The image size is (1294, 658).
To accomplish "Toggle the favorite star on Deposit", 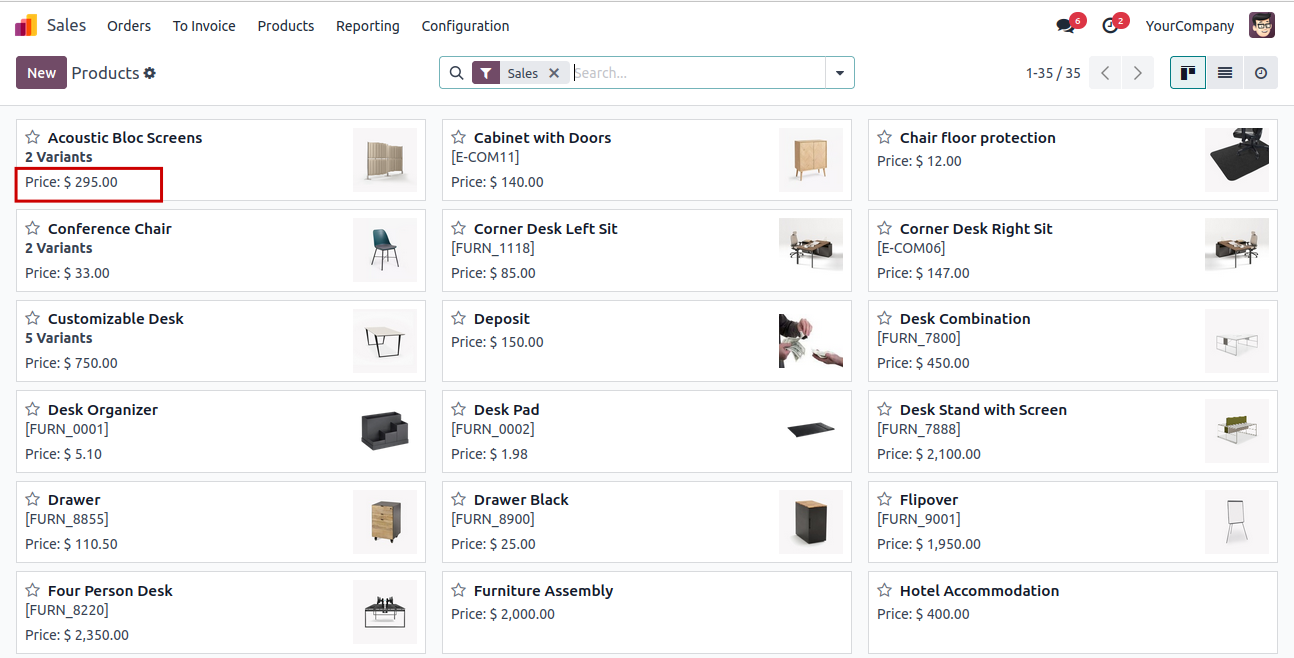I will [459, 319].
